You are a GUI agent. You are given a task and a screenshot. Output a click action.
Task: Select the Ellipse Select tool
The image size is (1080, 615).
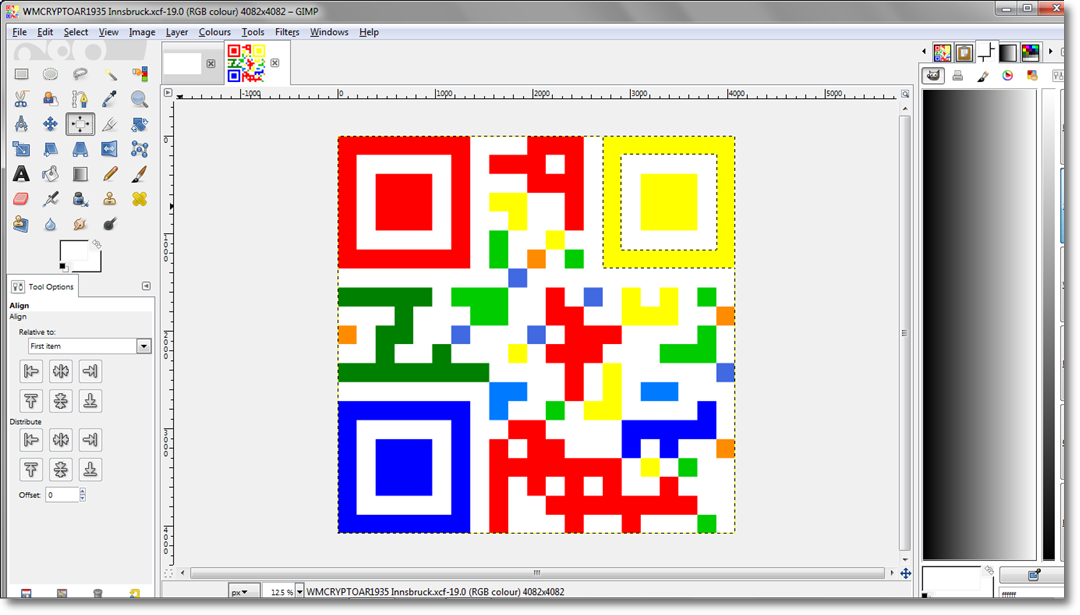coord(50,74)
